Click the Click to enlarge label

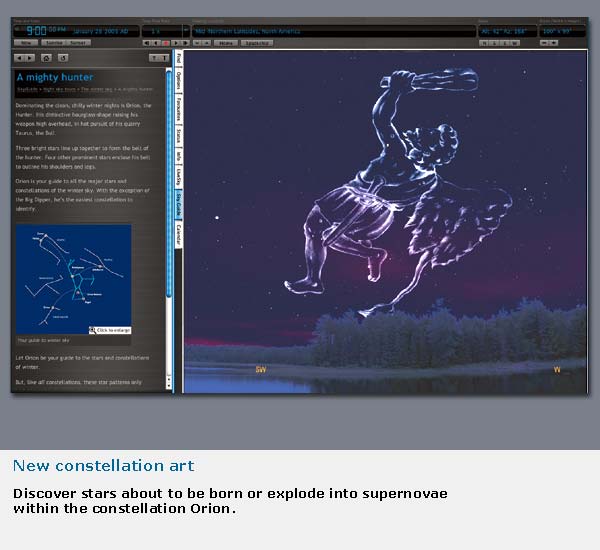pos(110,330)
